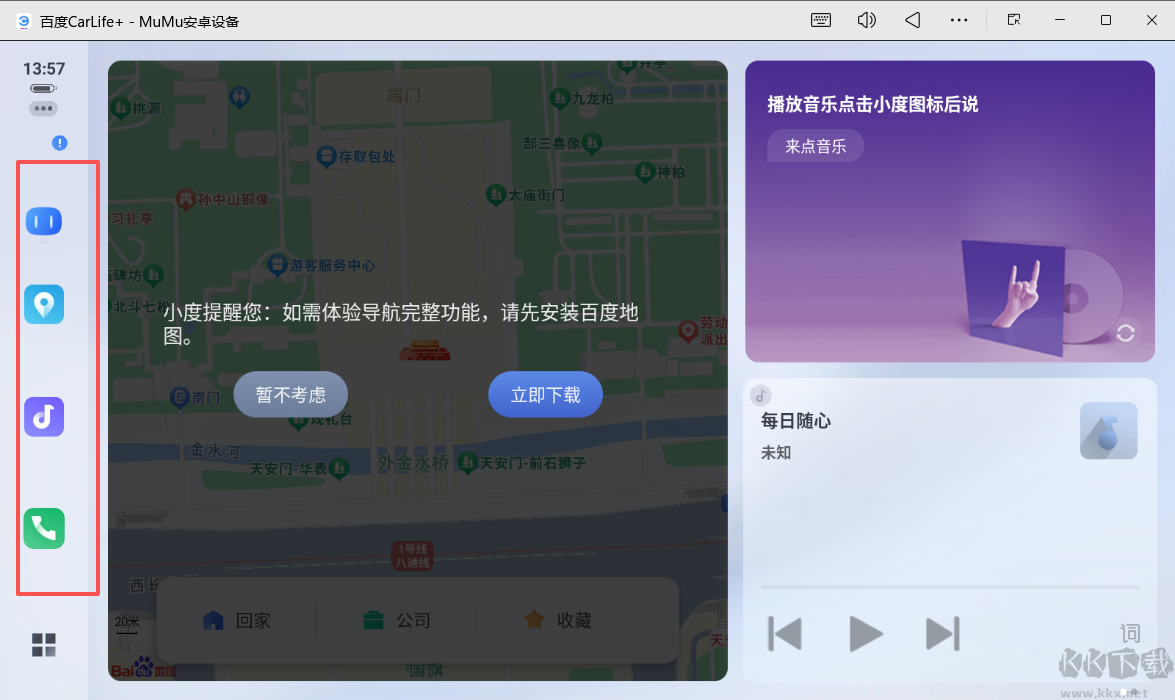Dismiss the prompt with 暂不考虑

[x=290, y=394]
